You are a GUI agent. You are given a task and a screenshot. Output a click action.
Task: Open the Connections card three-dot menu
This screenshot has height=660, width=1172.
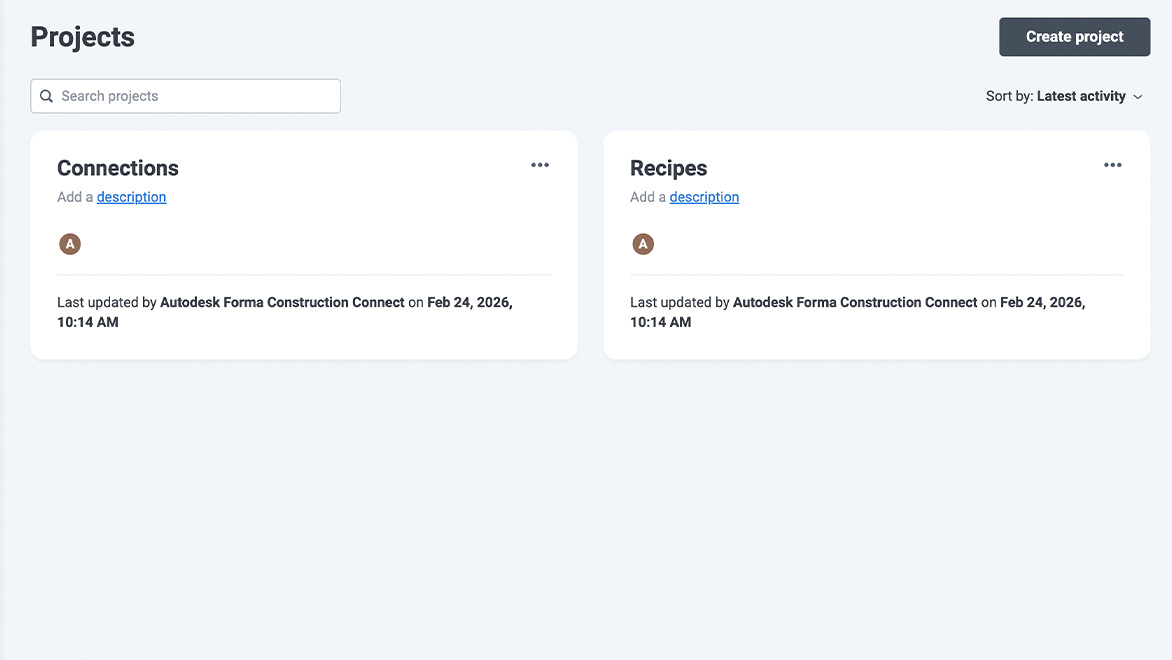coord(540,165)
